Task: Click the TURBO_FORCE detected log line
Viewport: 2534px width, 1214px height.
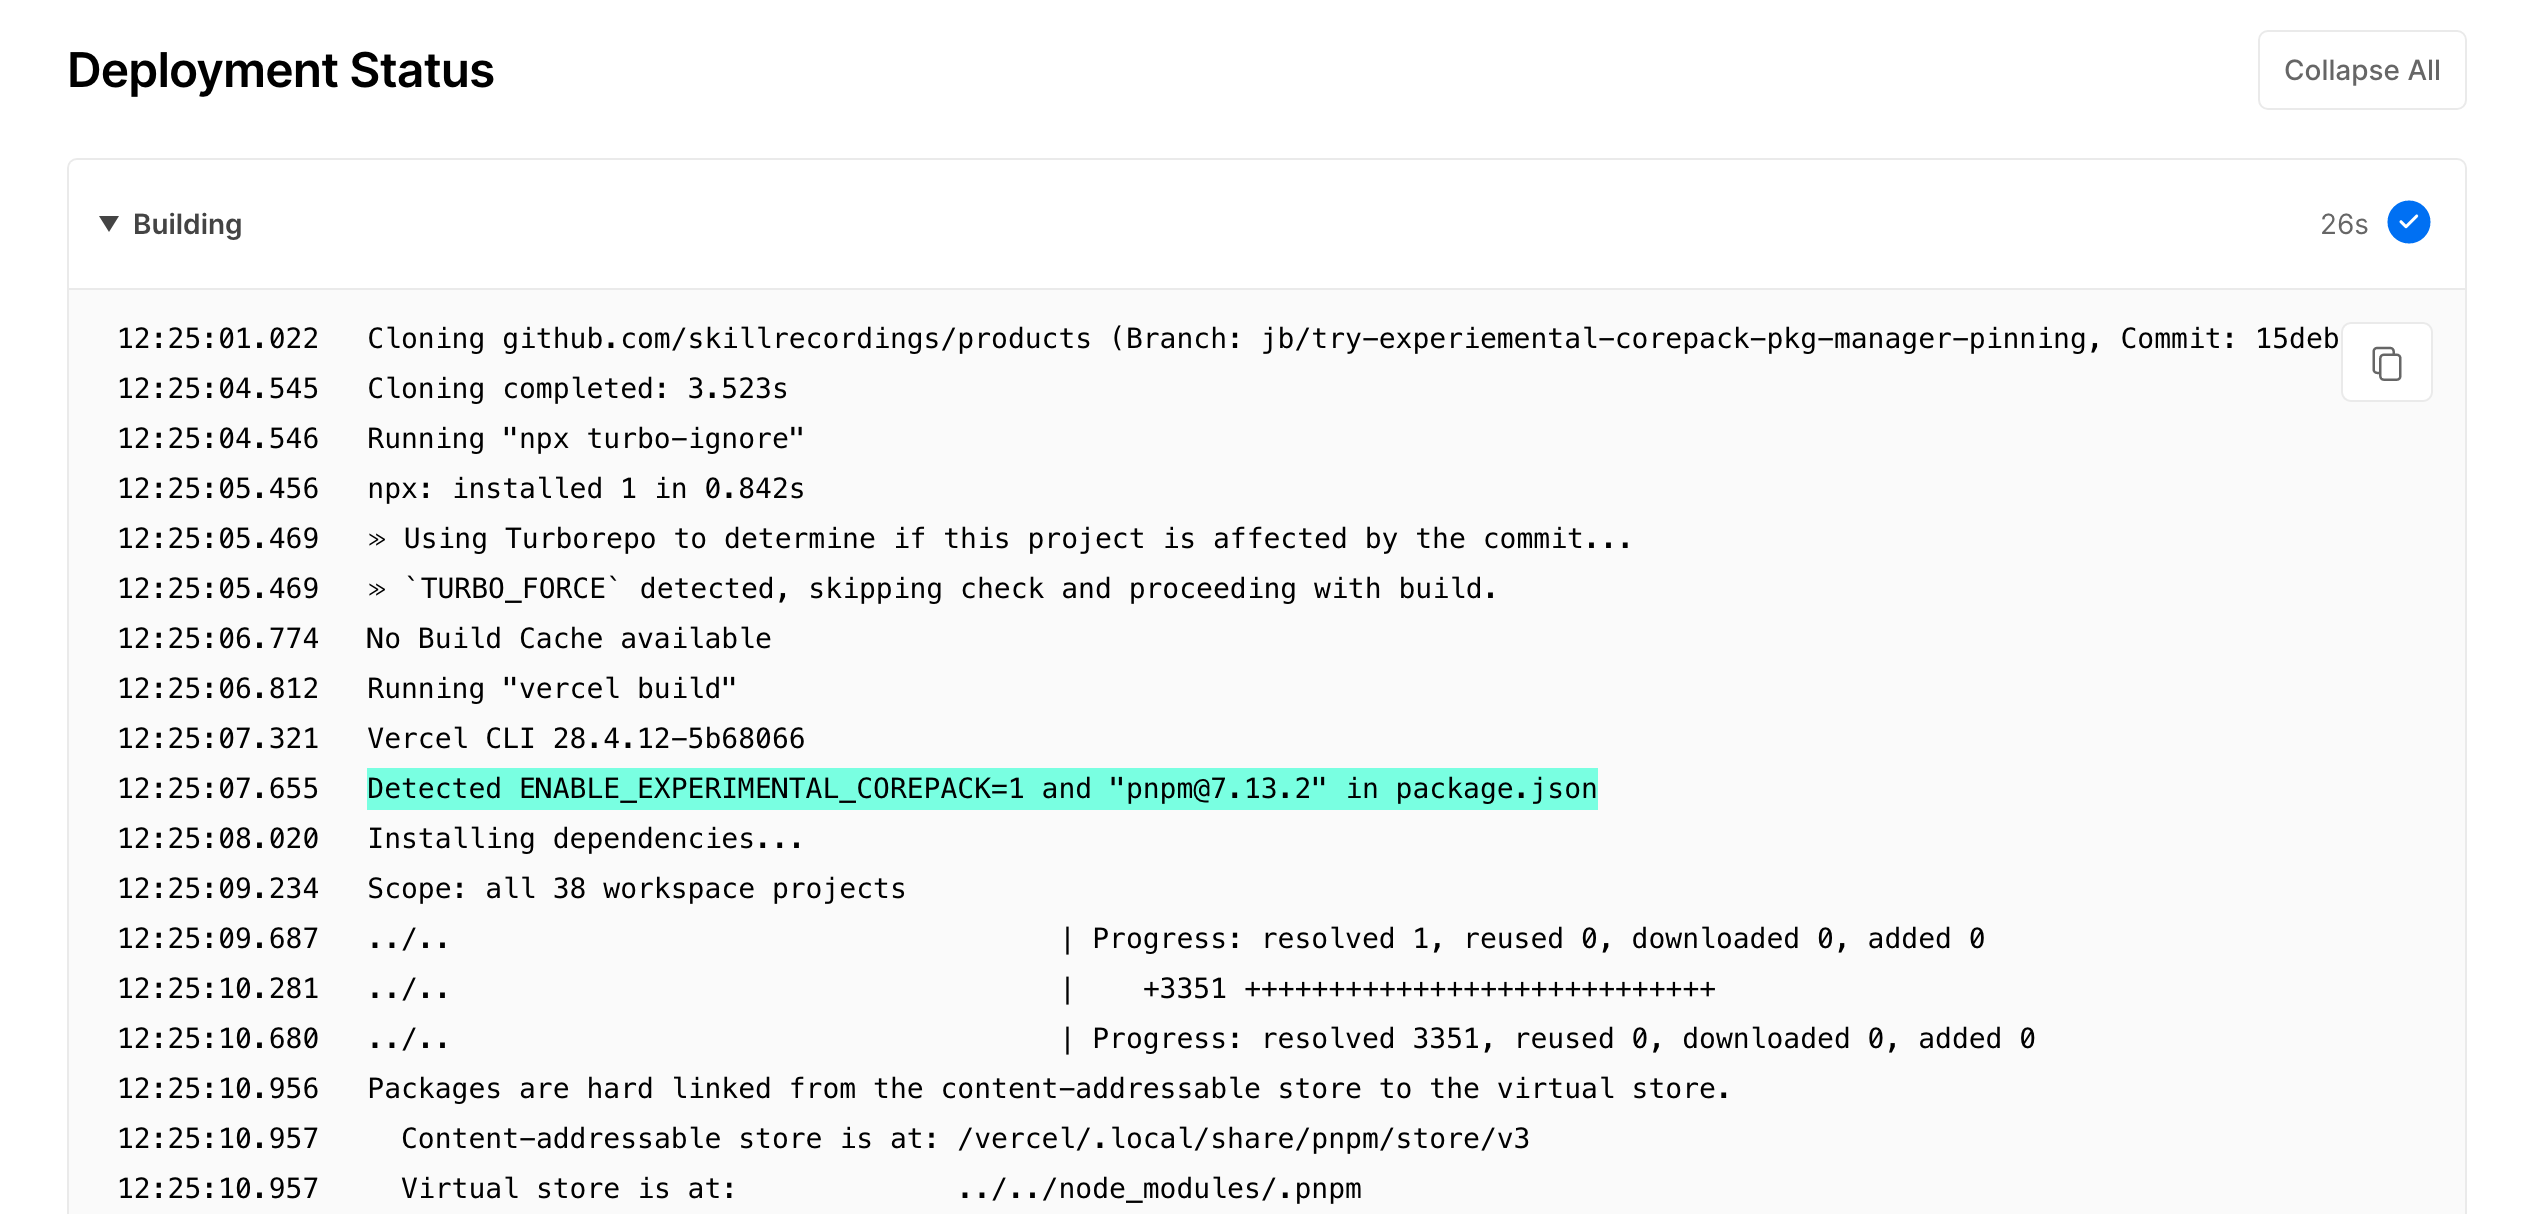Action: tap(930, 588)
